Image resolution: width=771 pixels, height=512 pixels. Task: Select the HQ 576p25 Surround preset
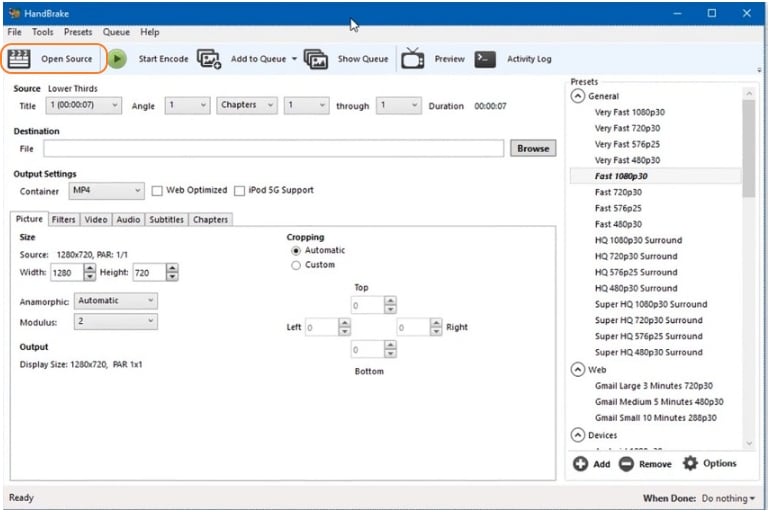point(636,272)
